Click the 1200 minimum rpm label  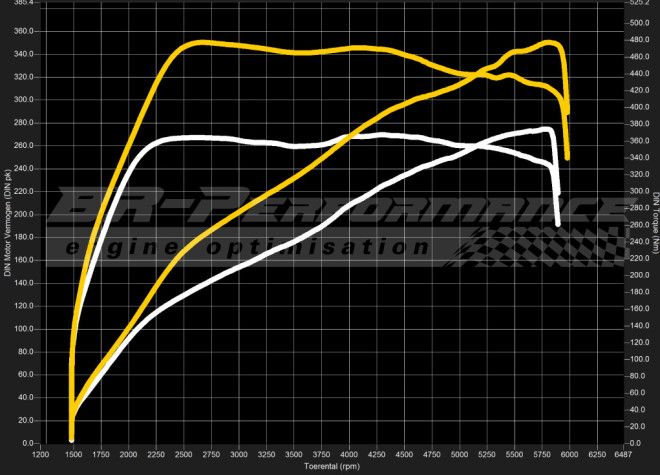(x=40, y=453)
